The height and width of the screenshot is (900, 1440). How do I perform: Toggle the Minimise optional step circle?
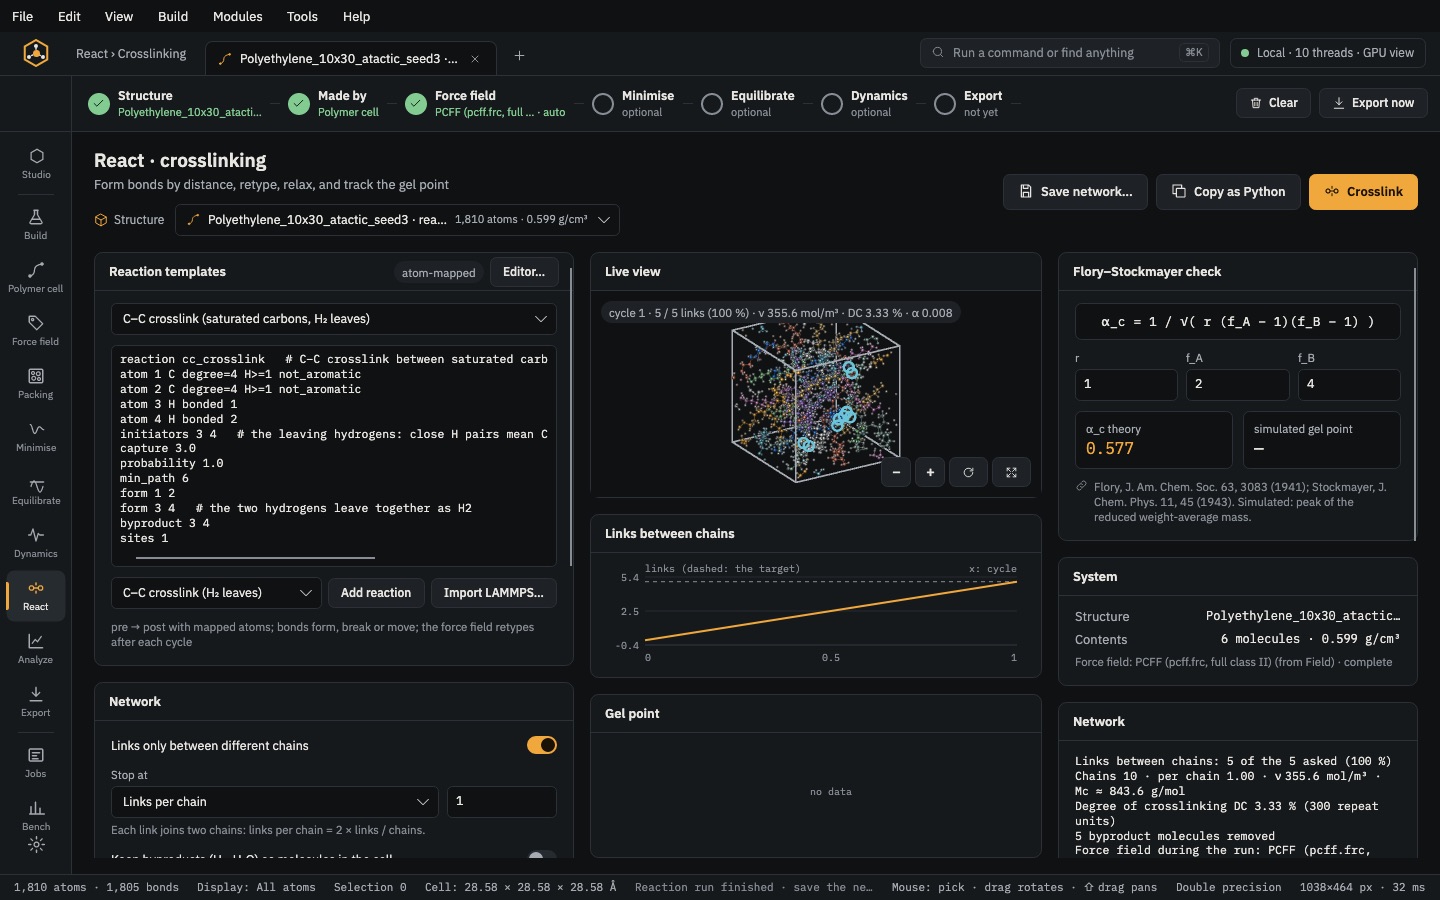pyautogui.click(x=603, y=104)
